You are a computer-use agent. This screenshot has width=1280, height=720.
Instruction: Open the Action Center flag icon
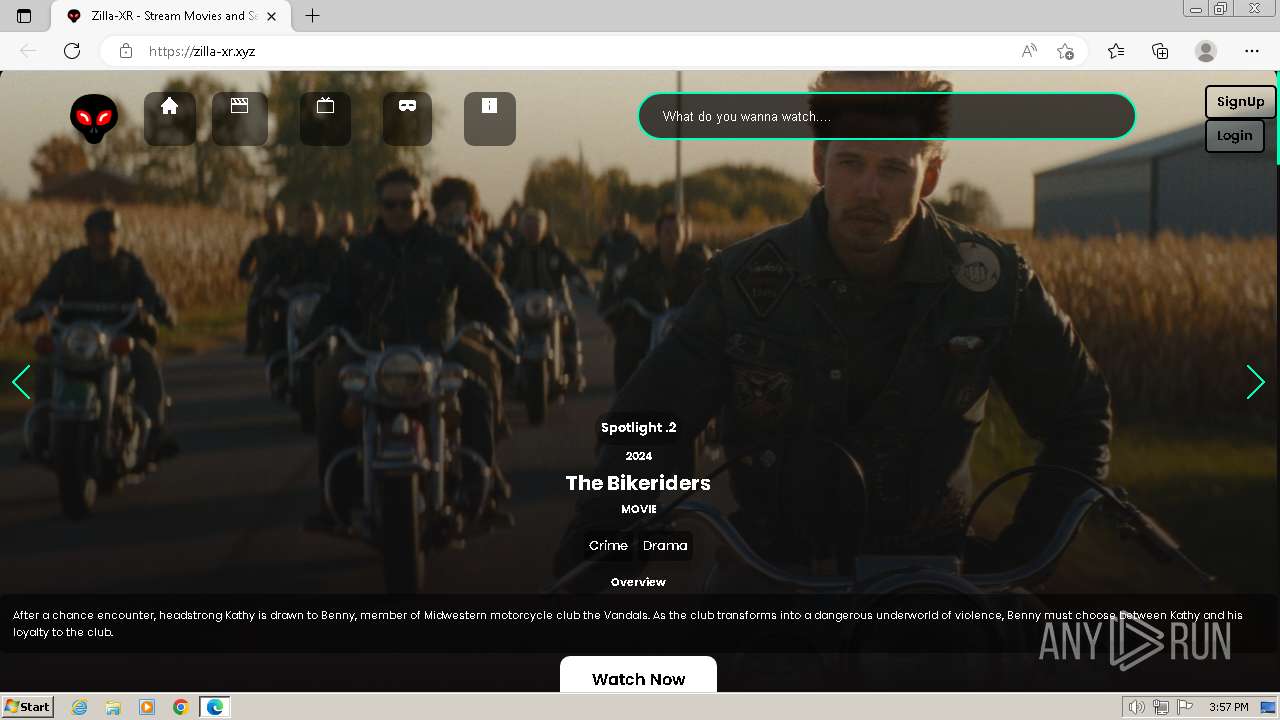point(1184,707)
